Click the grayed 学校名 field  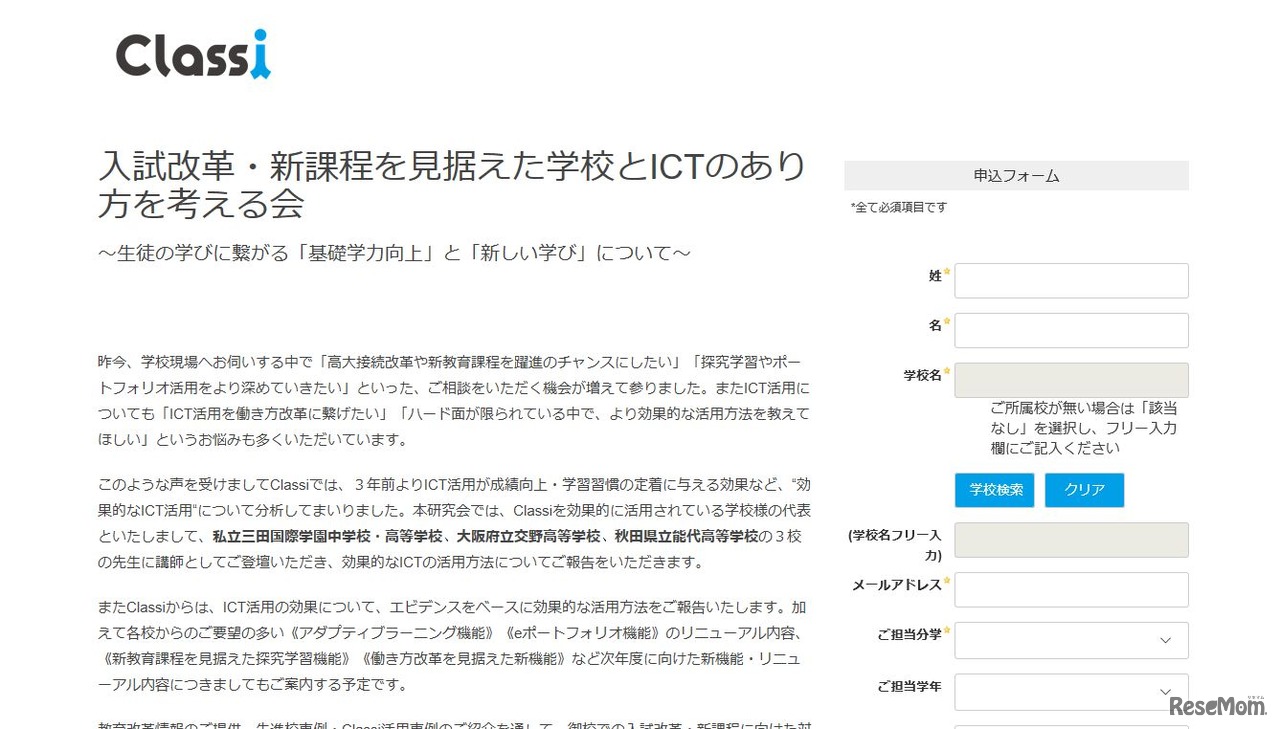pyautogui.click(x=1070, y=380)
